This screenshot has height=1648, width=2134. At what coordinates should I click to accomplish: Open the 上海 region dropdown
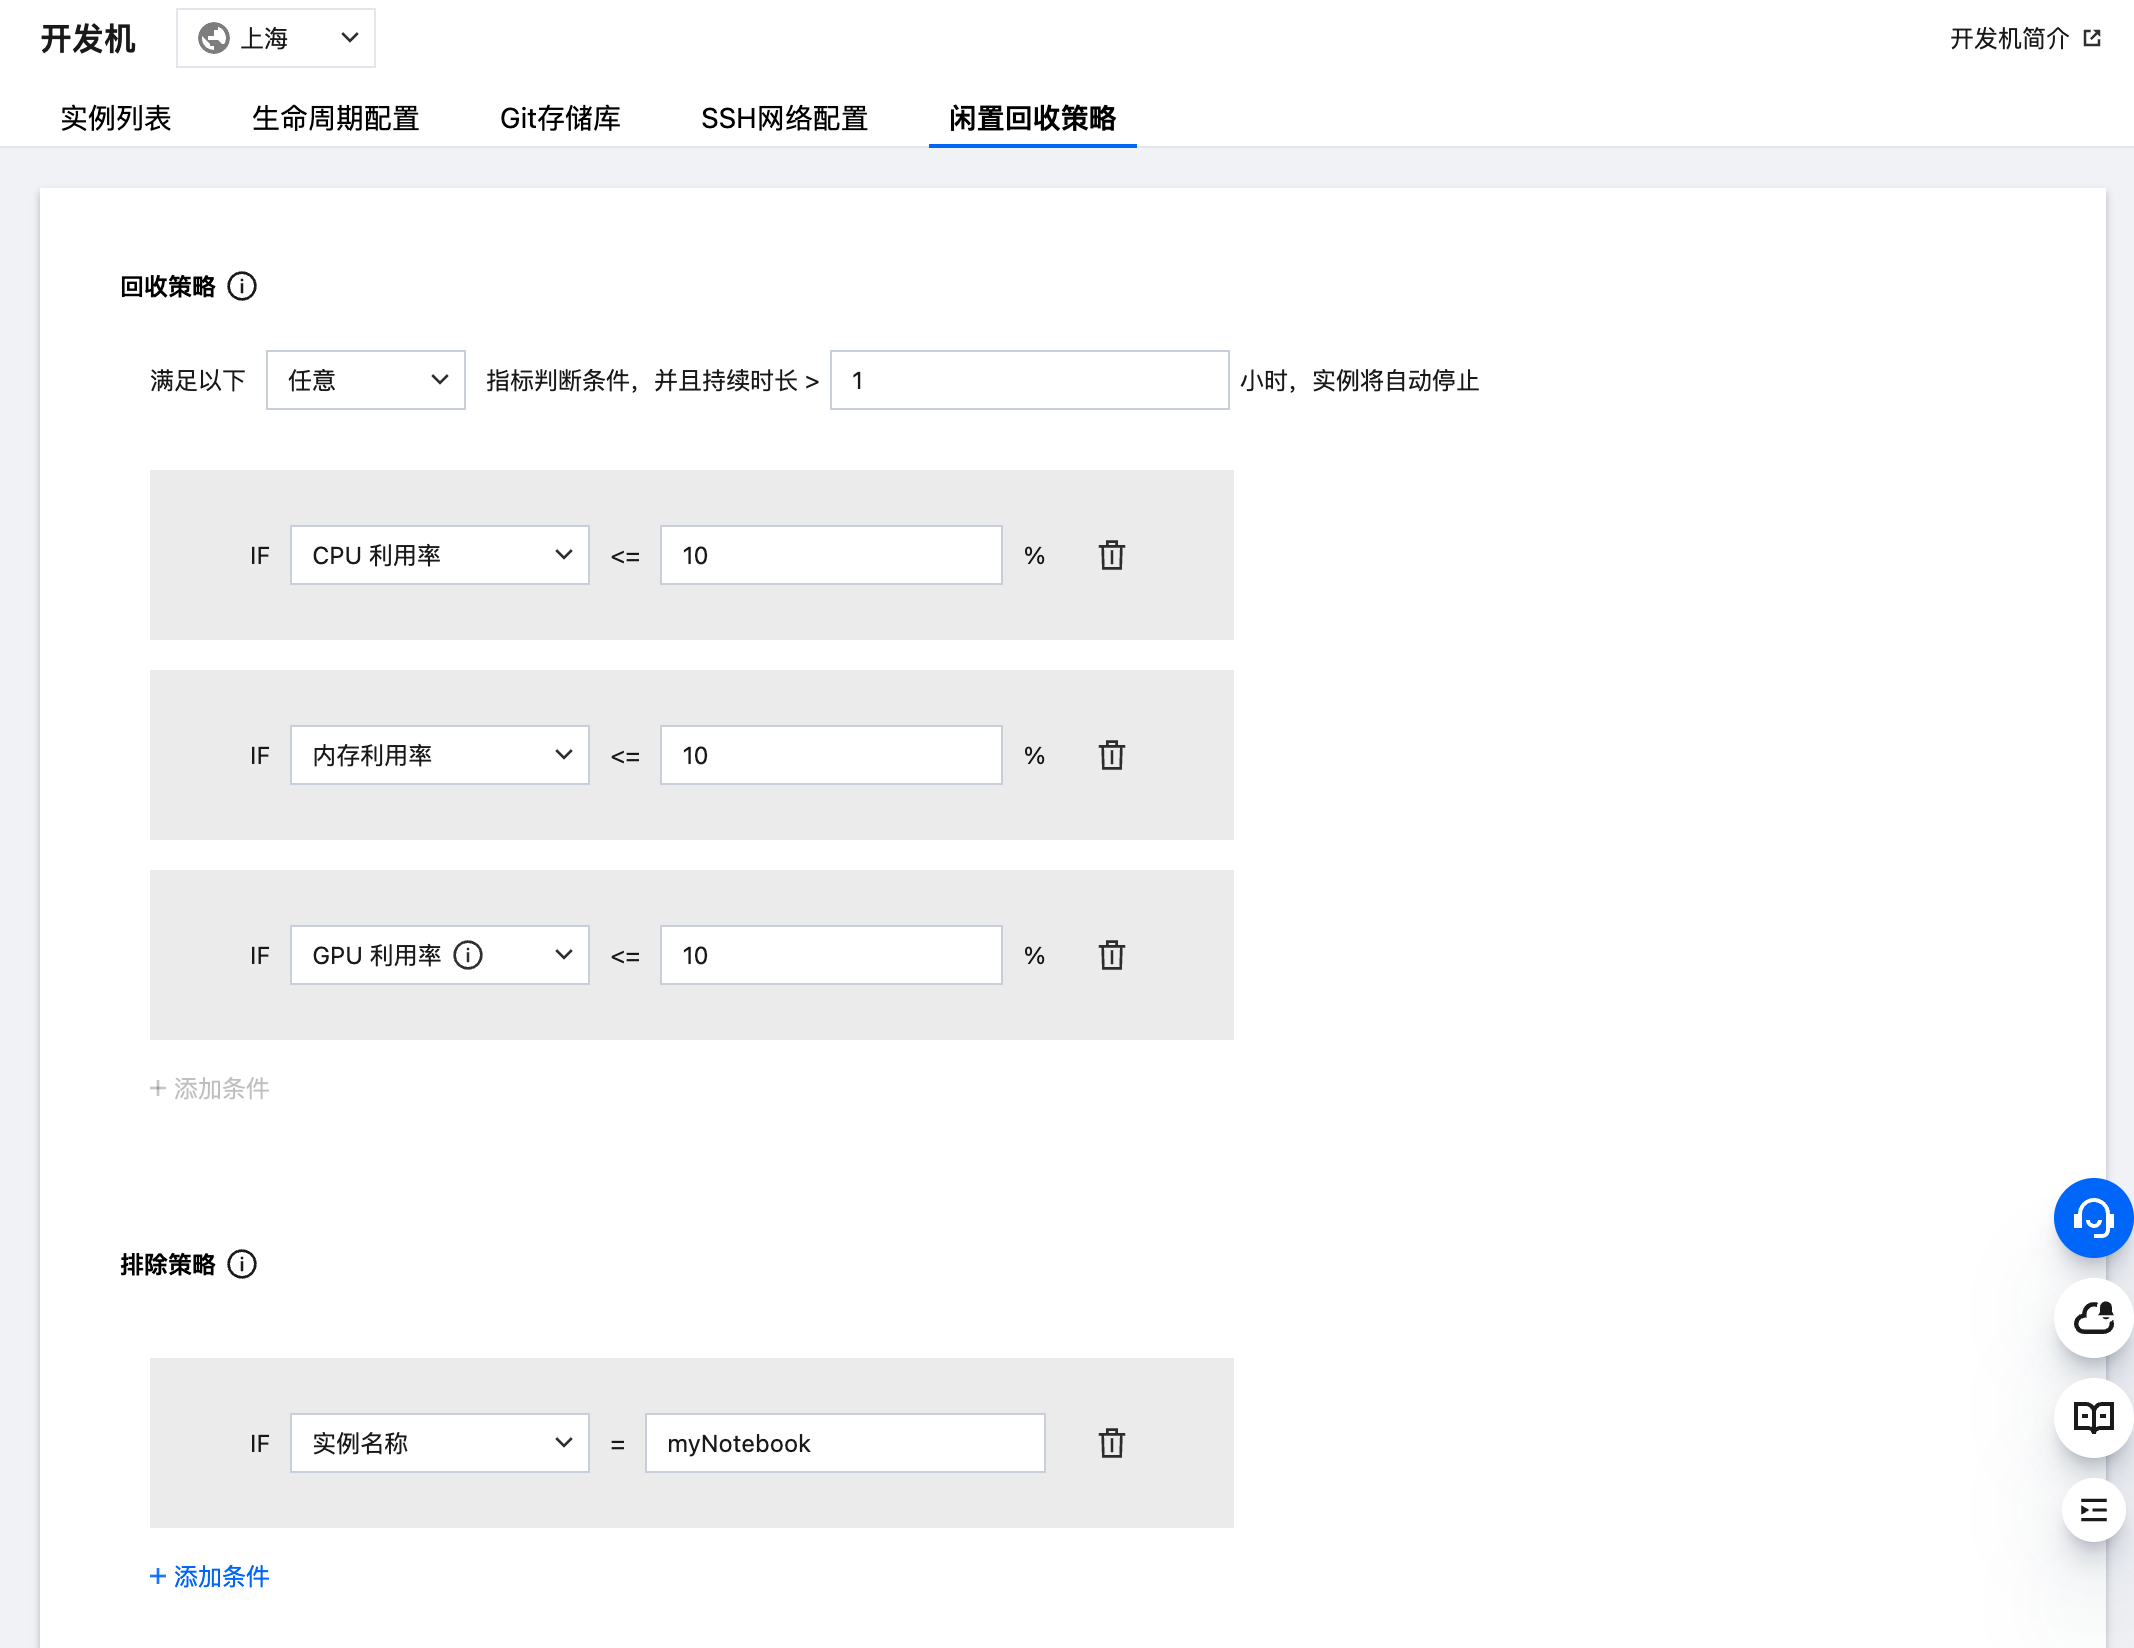point(276,38)
